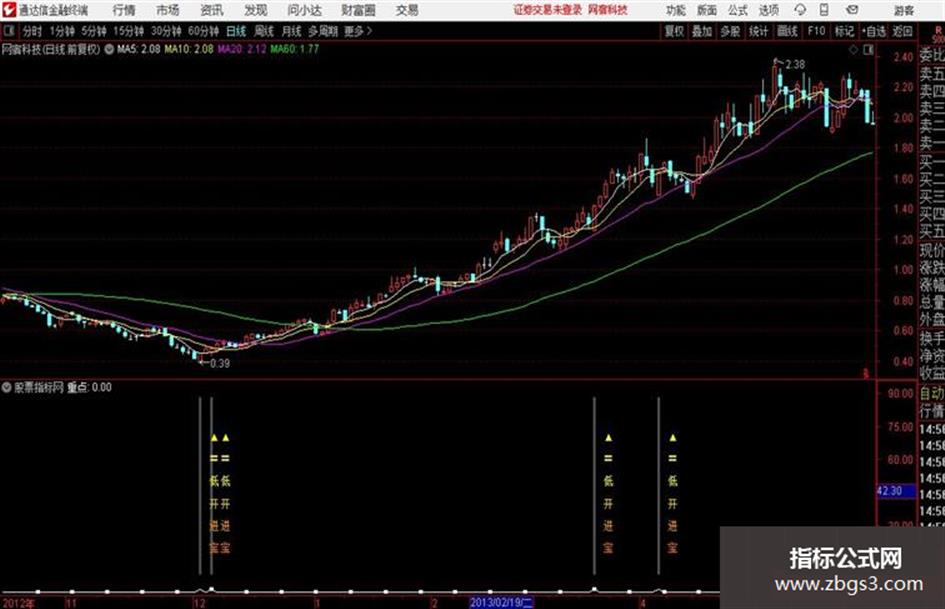Screen dimensions: 945x609
Task: Expand main chart indicator dropdown arrow
Action: [x=109, y=49]
